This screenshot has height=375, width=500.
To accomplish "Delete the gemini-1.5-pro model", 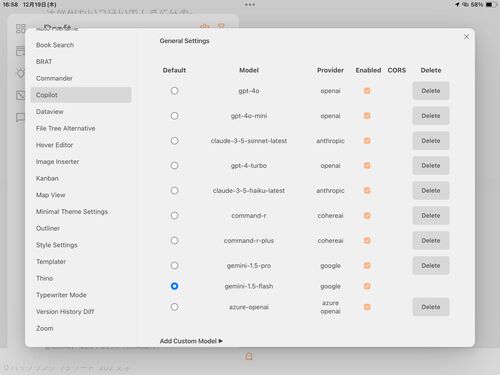I will pos(431,265).
